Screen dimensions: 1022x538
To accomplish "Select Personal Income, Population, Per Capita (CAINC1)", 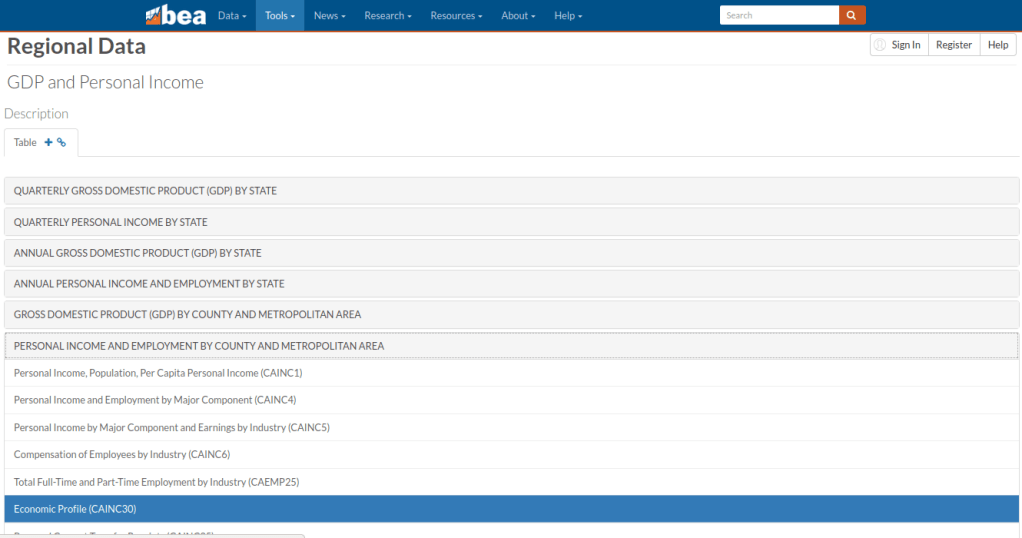I will point(158,373).
